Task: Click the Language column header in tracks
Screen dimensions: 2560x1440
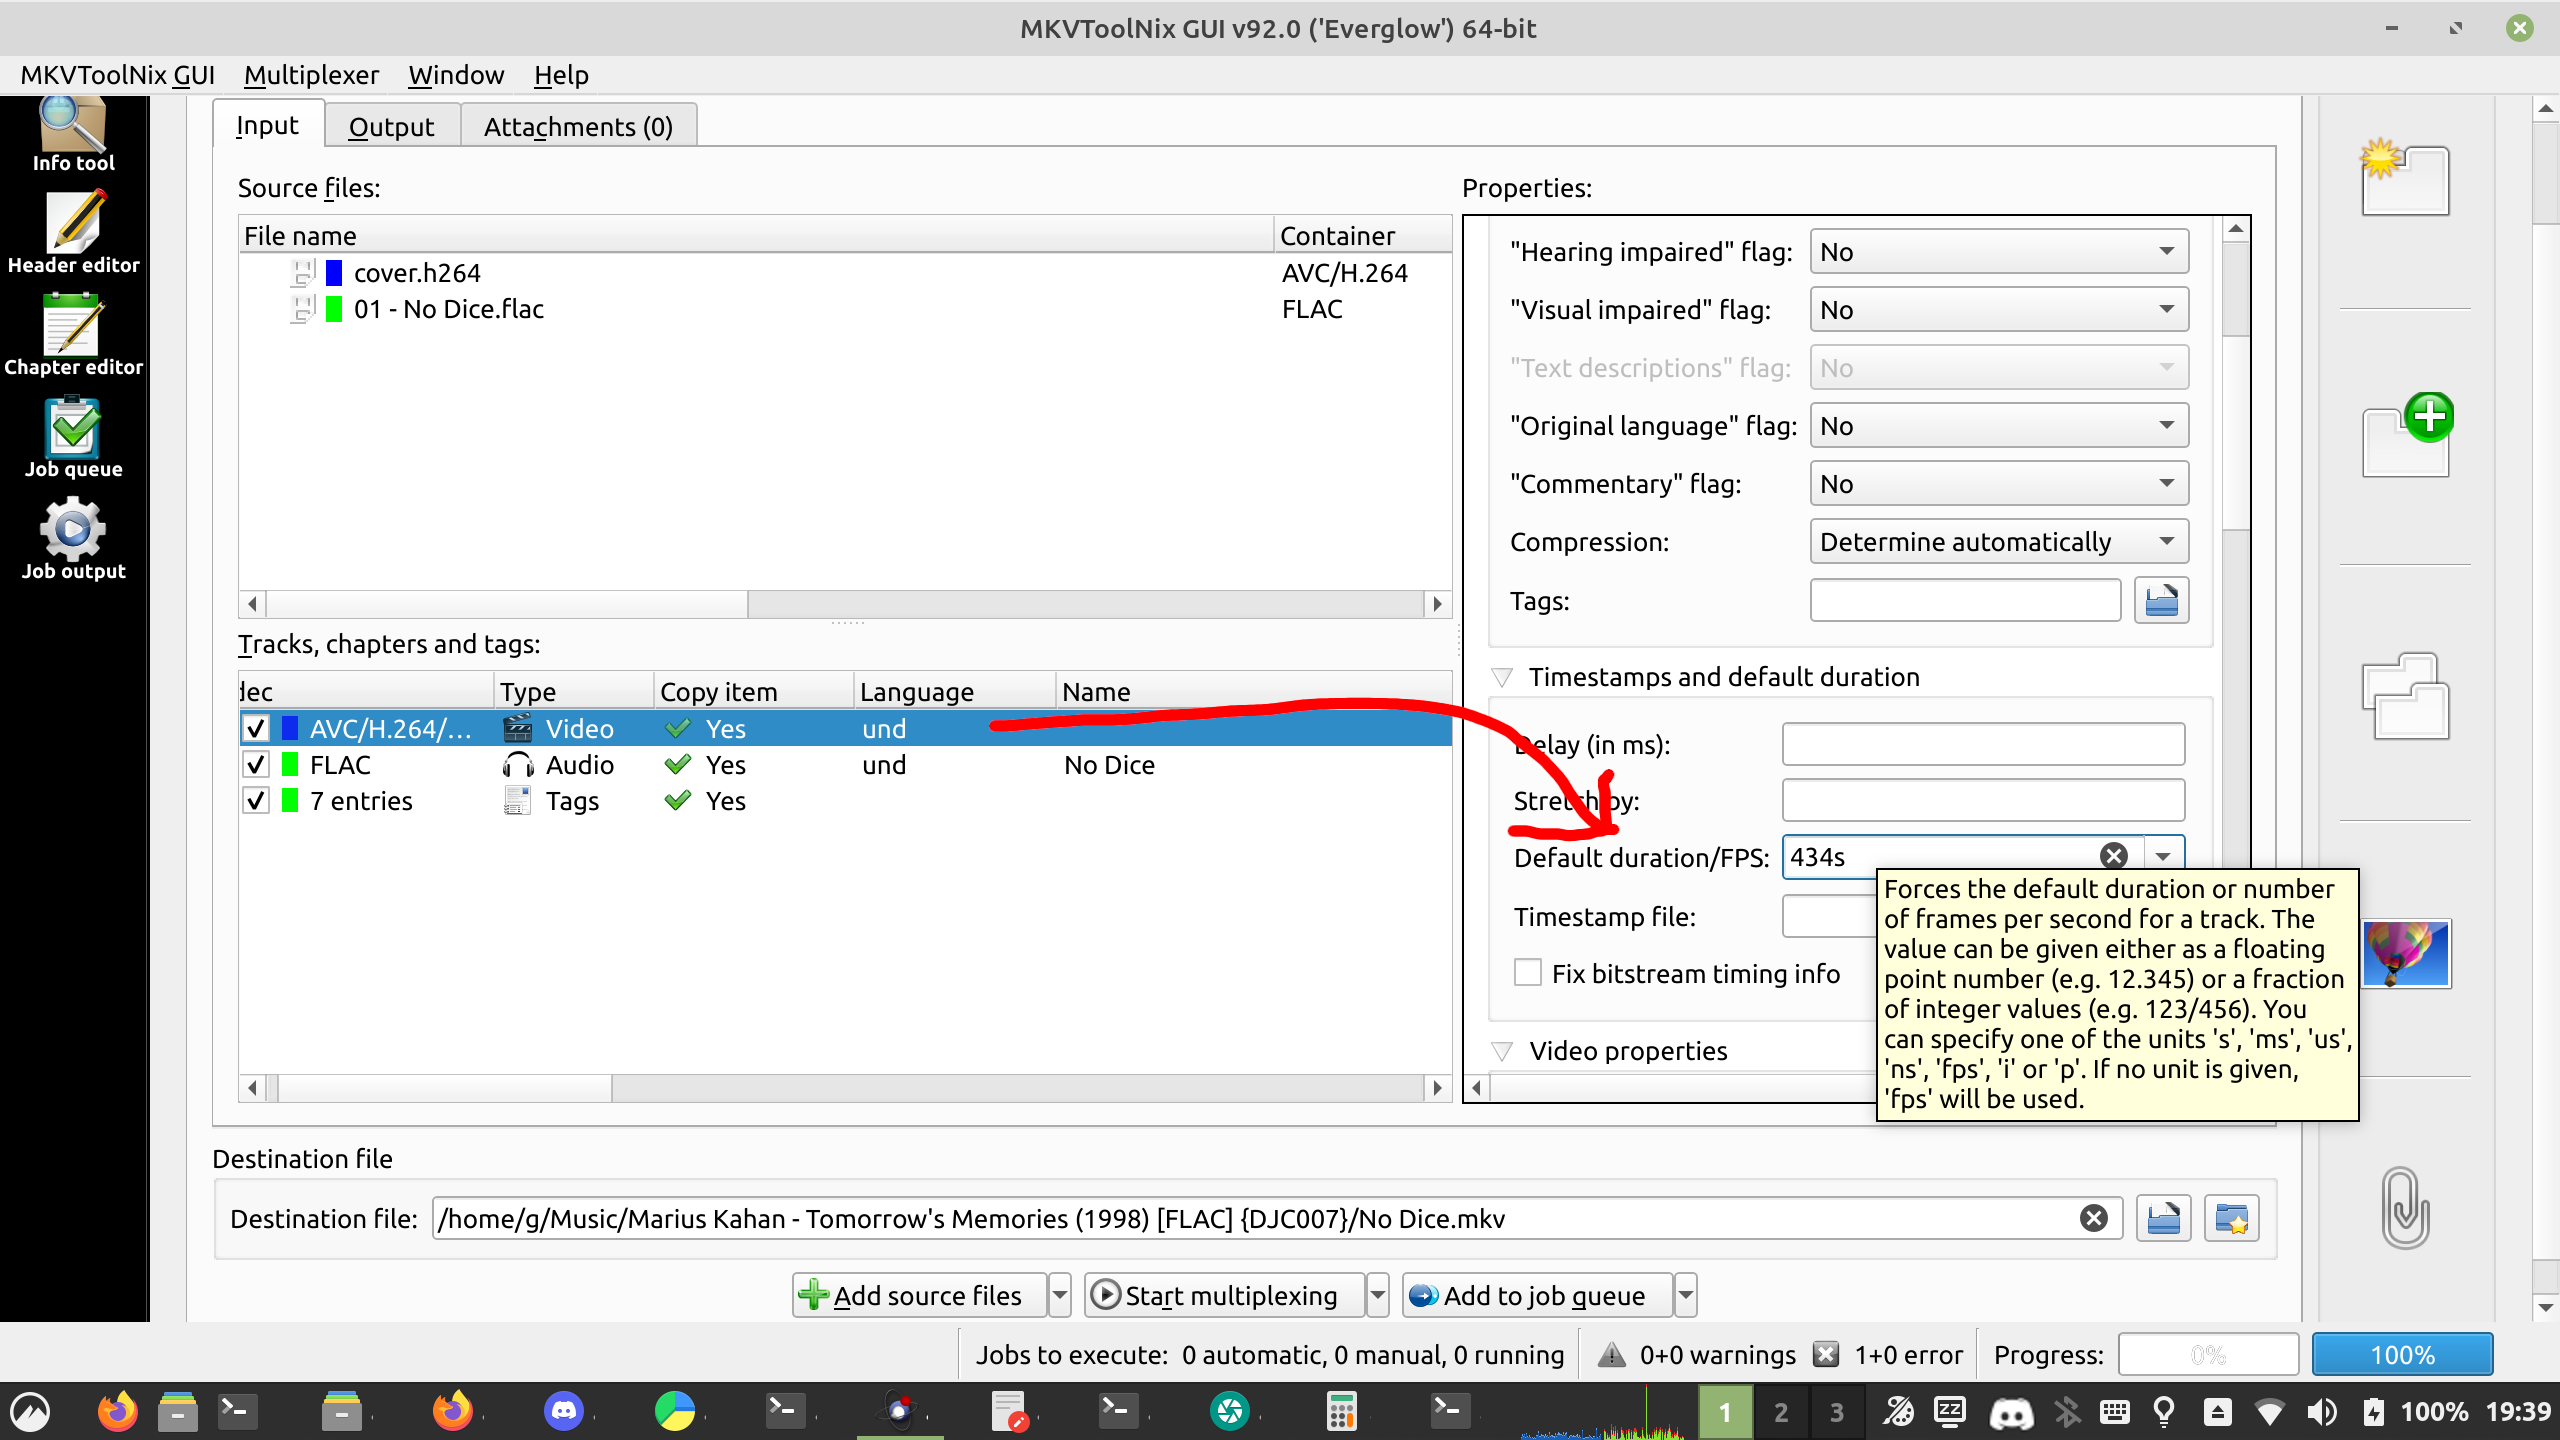Action: [954, 691]
